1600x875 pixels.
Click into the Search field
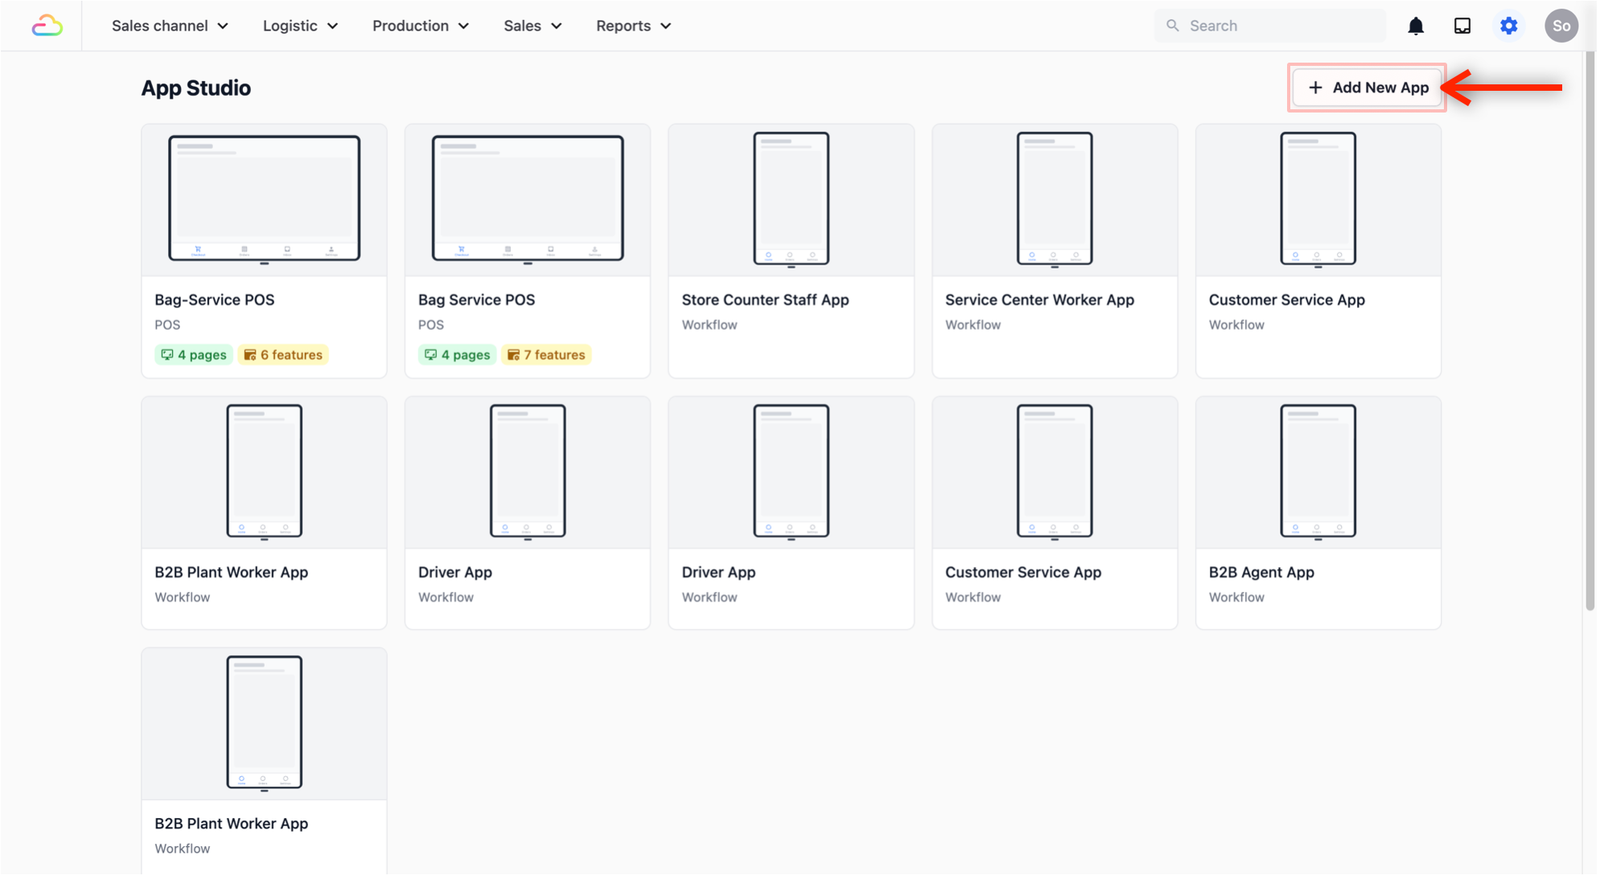point(1270,26)
